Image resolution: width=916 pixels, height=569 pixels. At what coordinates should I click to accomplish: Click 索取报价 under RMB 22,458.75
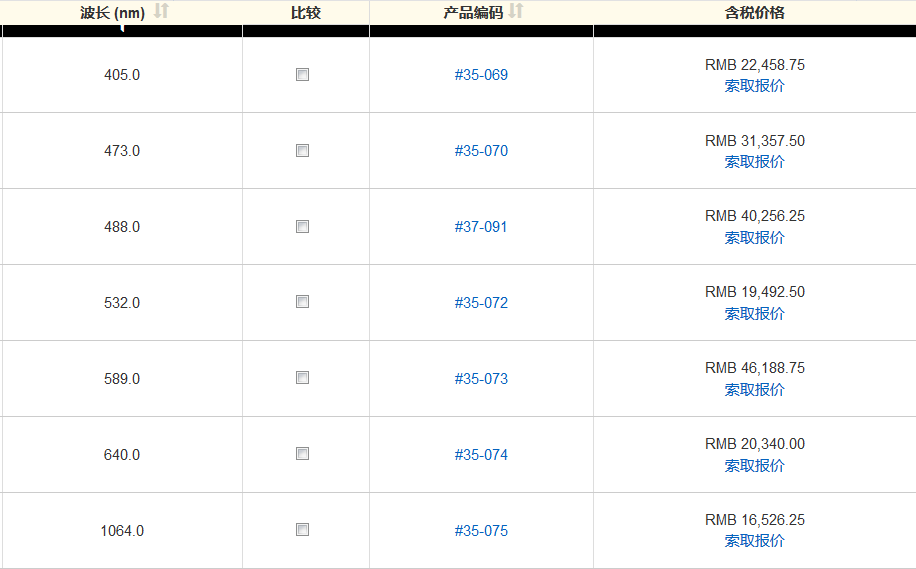point(754,86)
